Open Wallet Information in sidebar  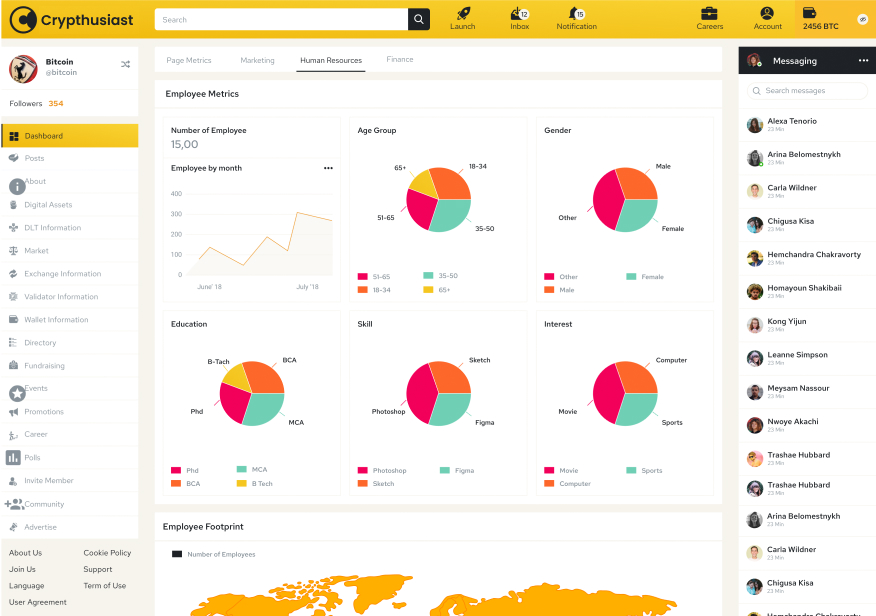pos(56,320)
